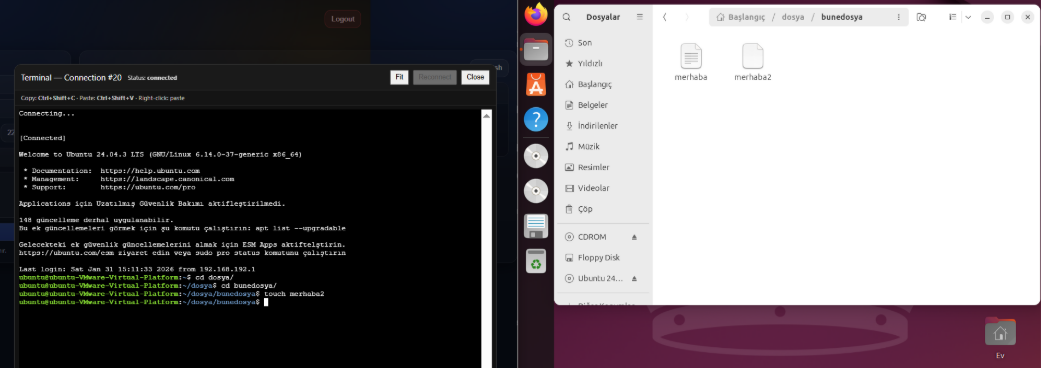Click dosya in the path bar
1041x368 pixels.
pos(792,17)
